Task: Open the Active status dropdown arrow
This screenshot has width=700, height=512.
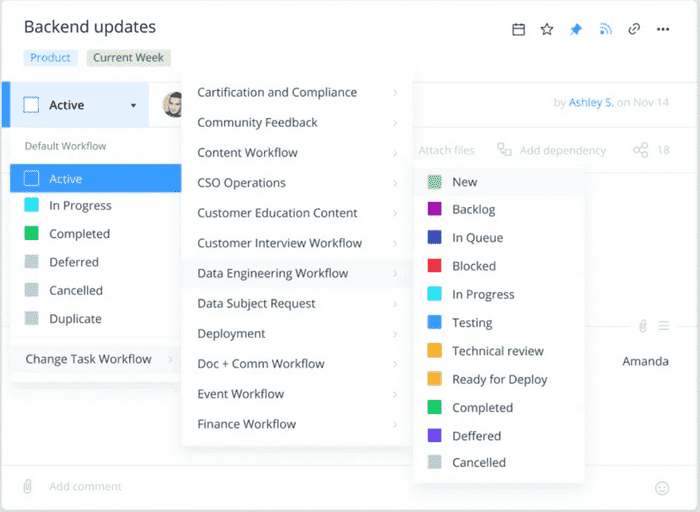Action: pos(133,105)
